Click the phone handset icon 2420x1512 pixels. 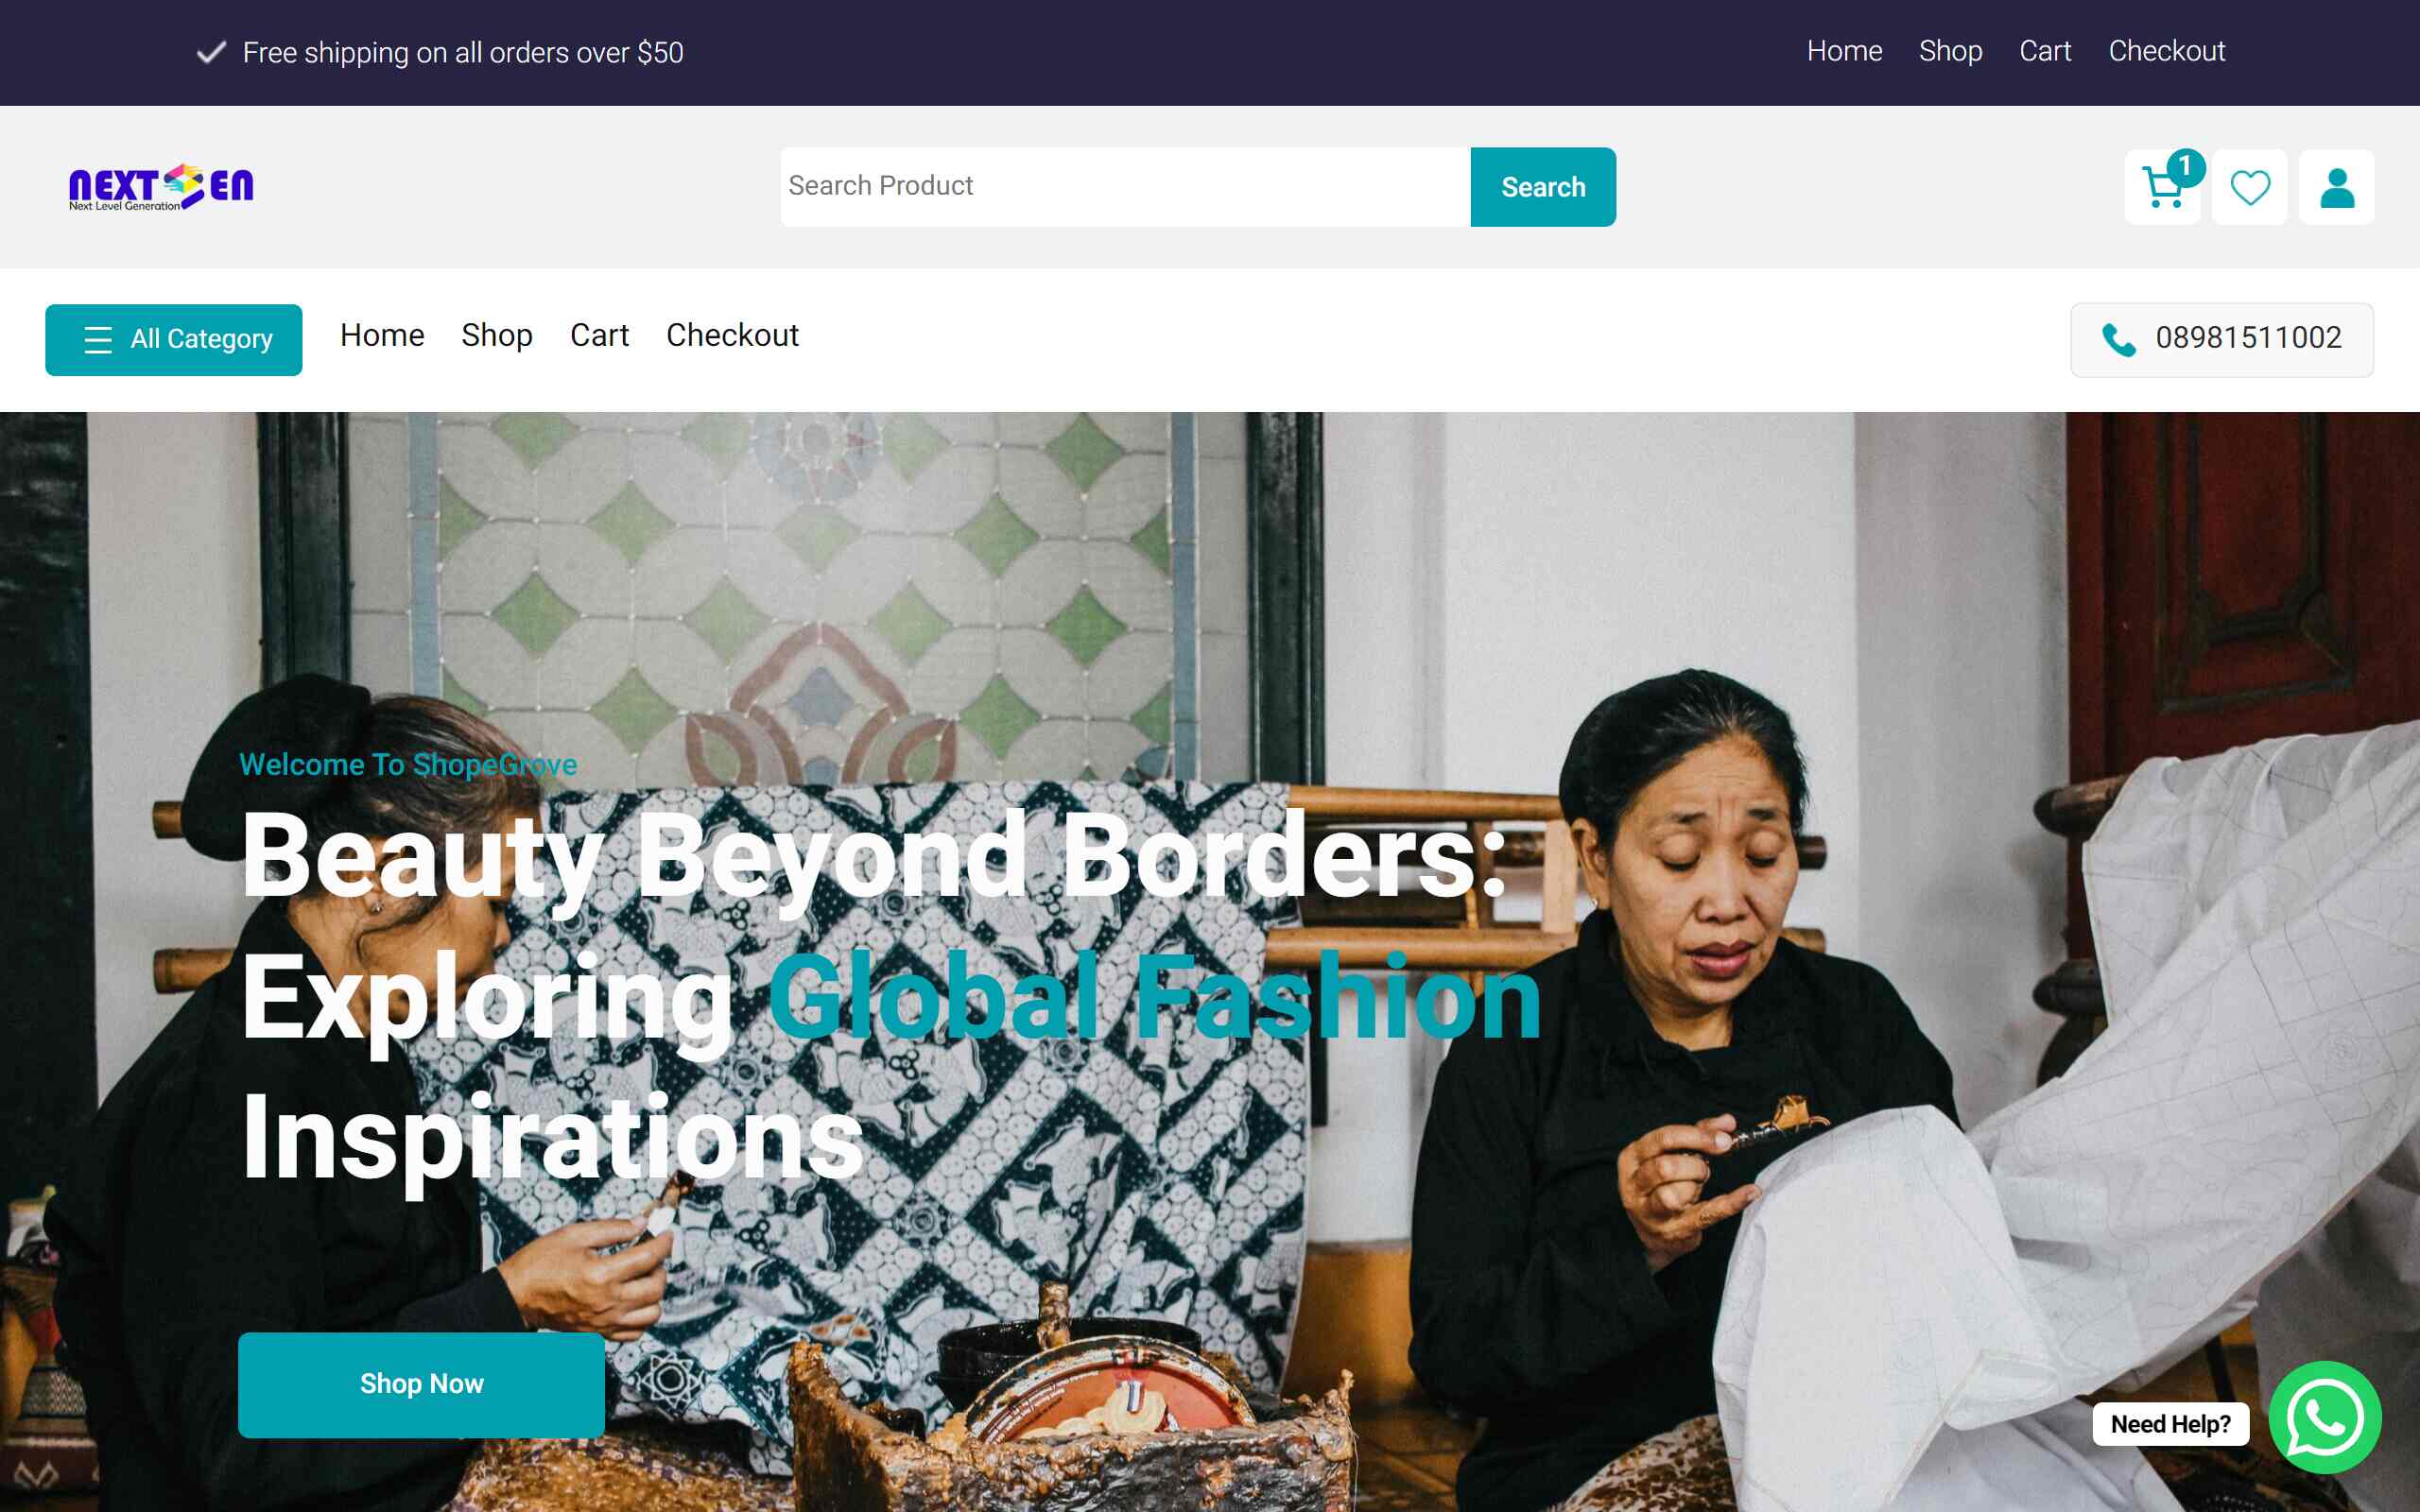pos(2118,339)
